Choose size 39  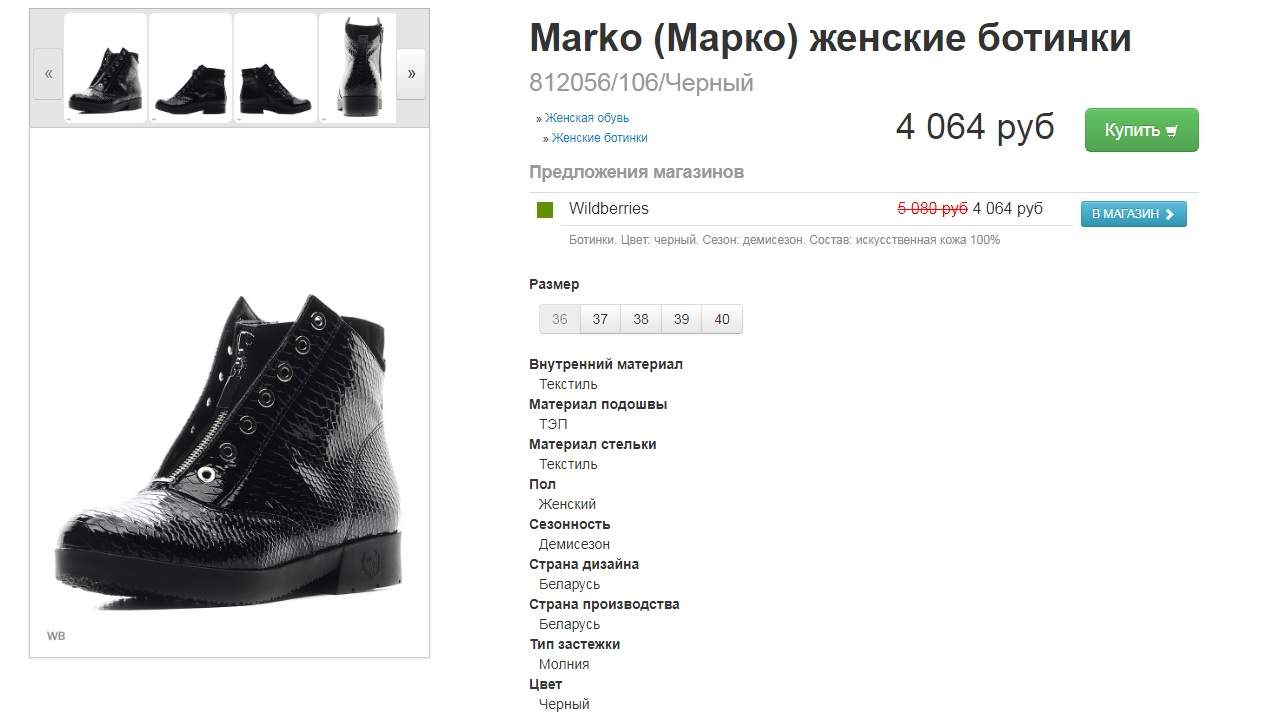pos(681,319)
